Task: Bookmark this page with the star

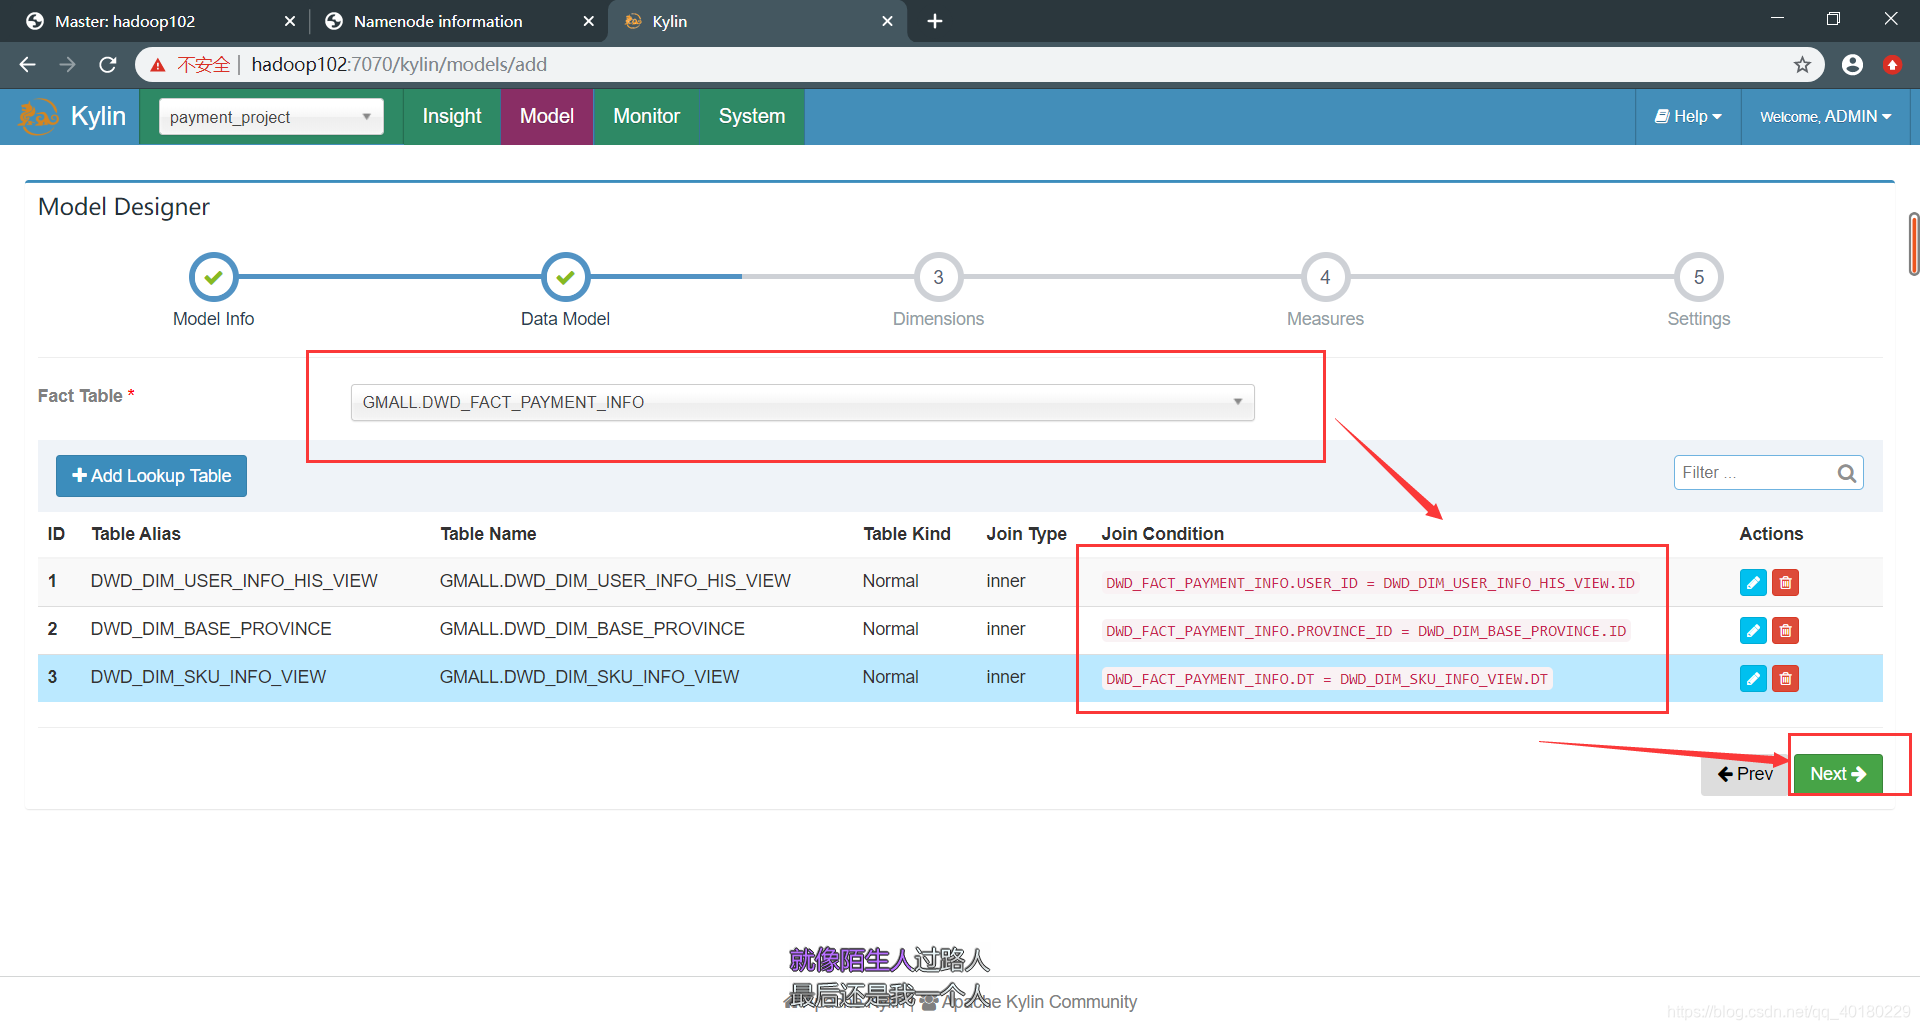Action: [x=1802, y=65]
